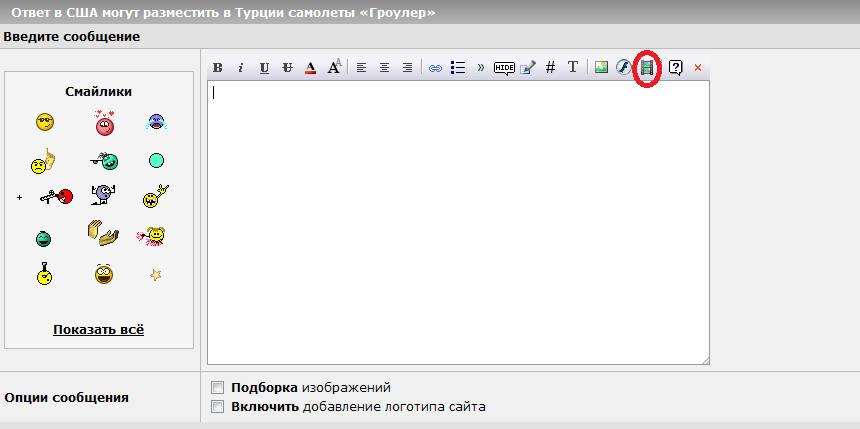Image resolution: width=860 pixels, height=429 pixels.
Task: Insert the green smiley with gun
Action: pyautogui.click(x=104, y=160)
